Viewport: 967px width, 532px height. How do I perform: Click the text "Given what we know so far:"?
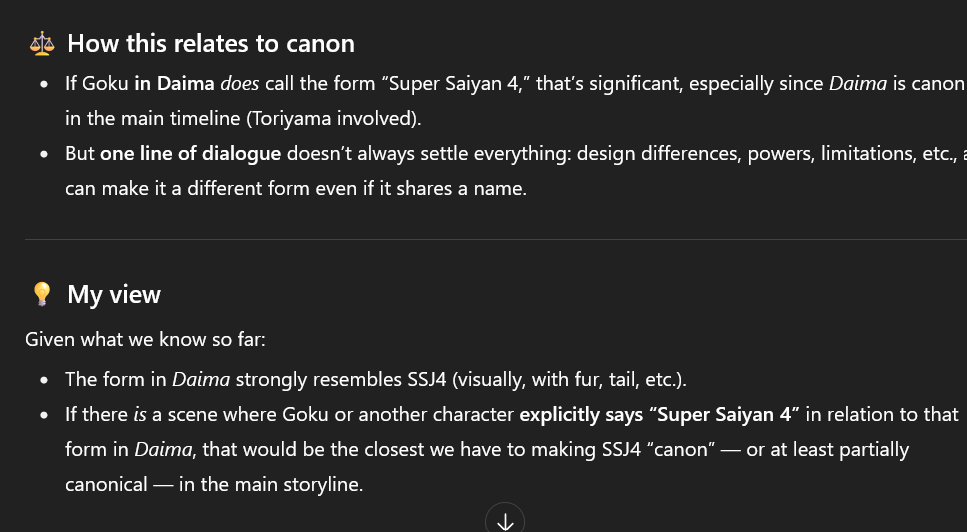pos(146,339)
